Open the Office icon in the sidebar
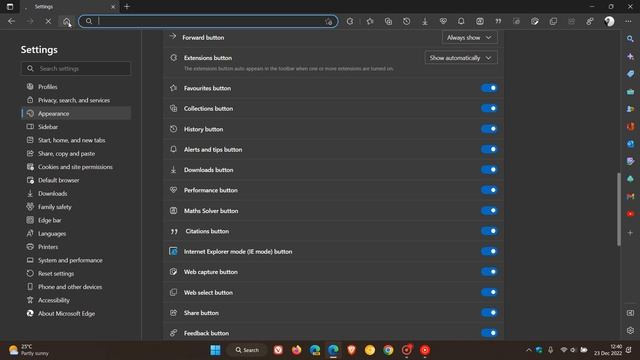640x360 pixels. [x=630, y=126]
